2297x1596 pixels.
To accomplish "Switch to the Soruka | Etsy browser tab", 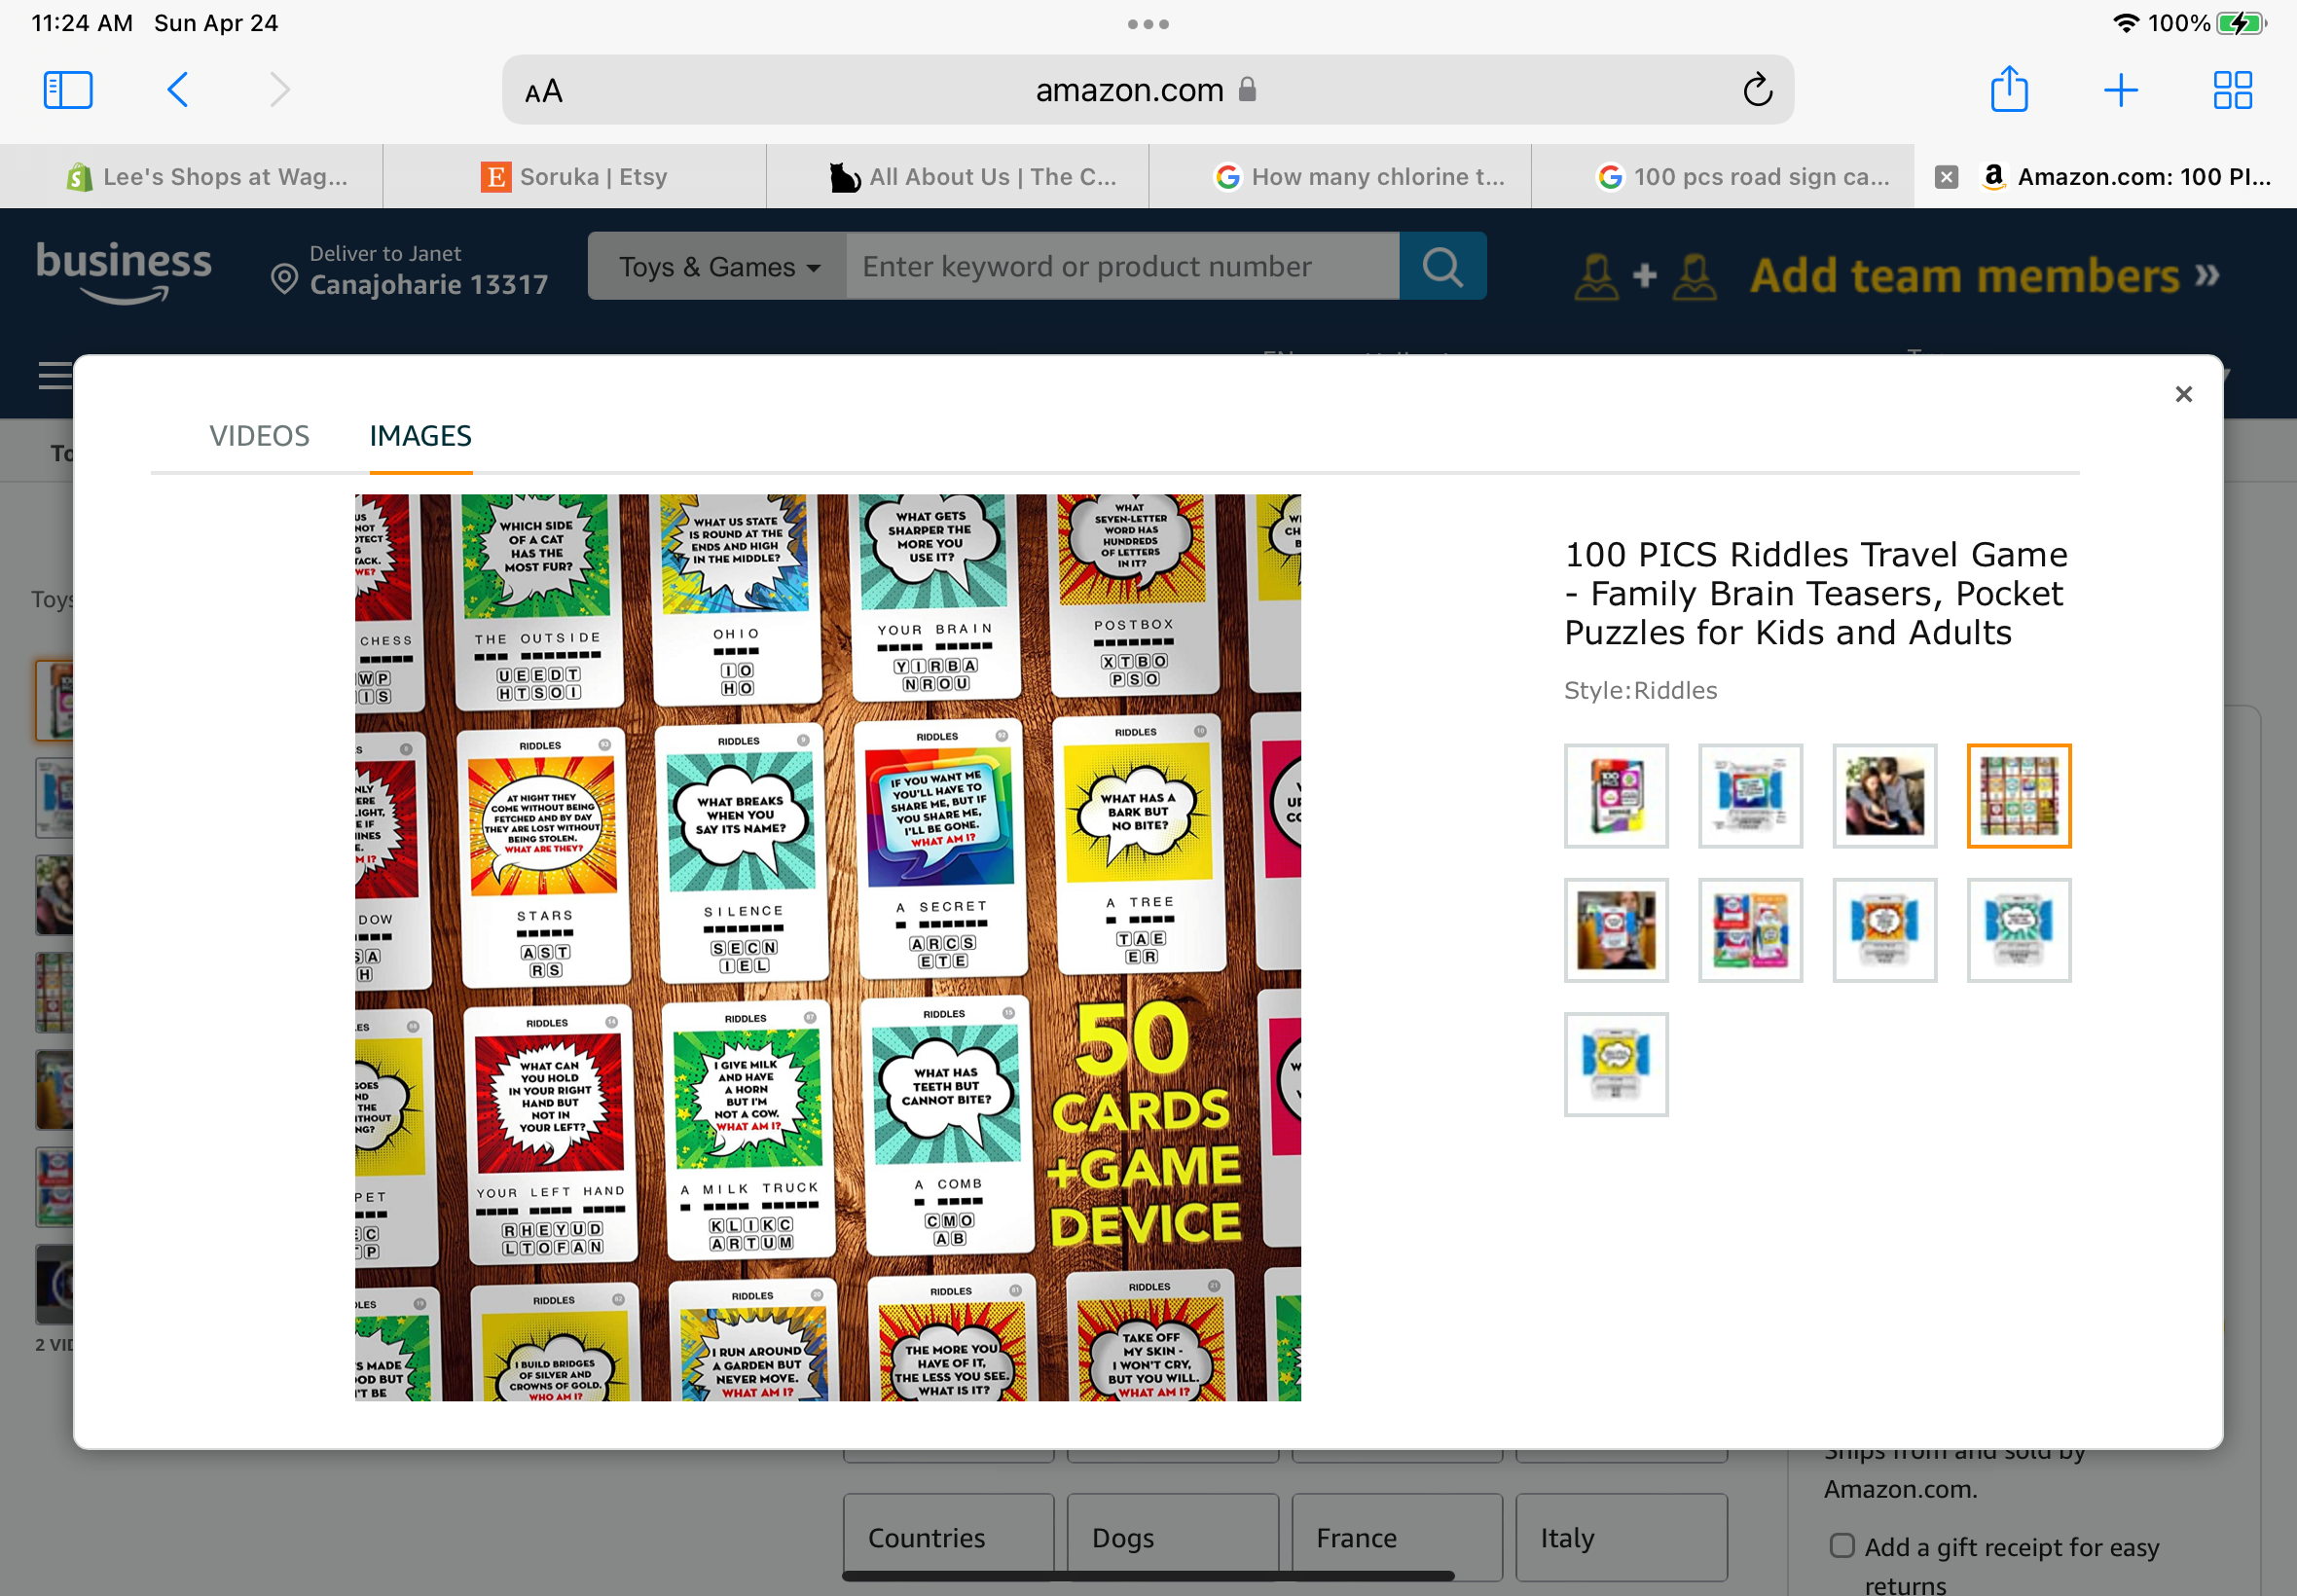I will (x=574, y=177).
